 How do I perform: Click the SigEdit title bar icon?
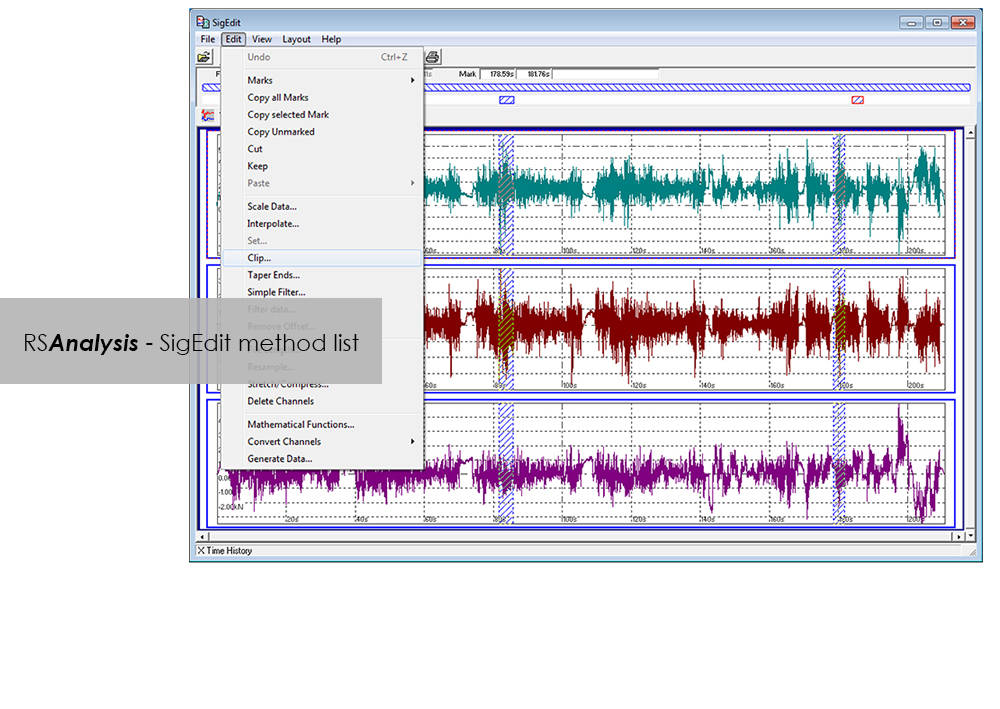point(203,22)
